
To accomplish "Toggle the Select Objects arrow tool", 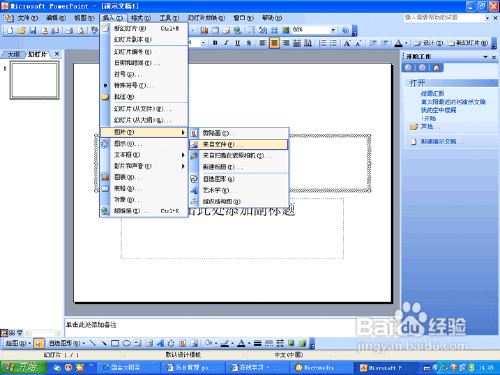I will point(39,343).
